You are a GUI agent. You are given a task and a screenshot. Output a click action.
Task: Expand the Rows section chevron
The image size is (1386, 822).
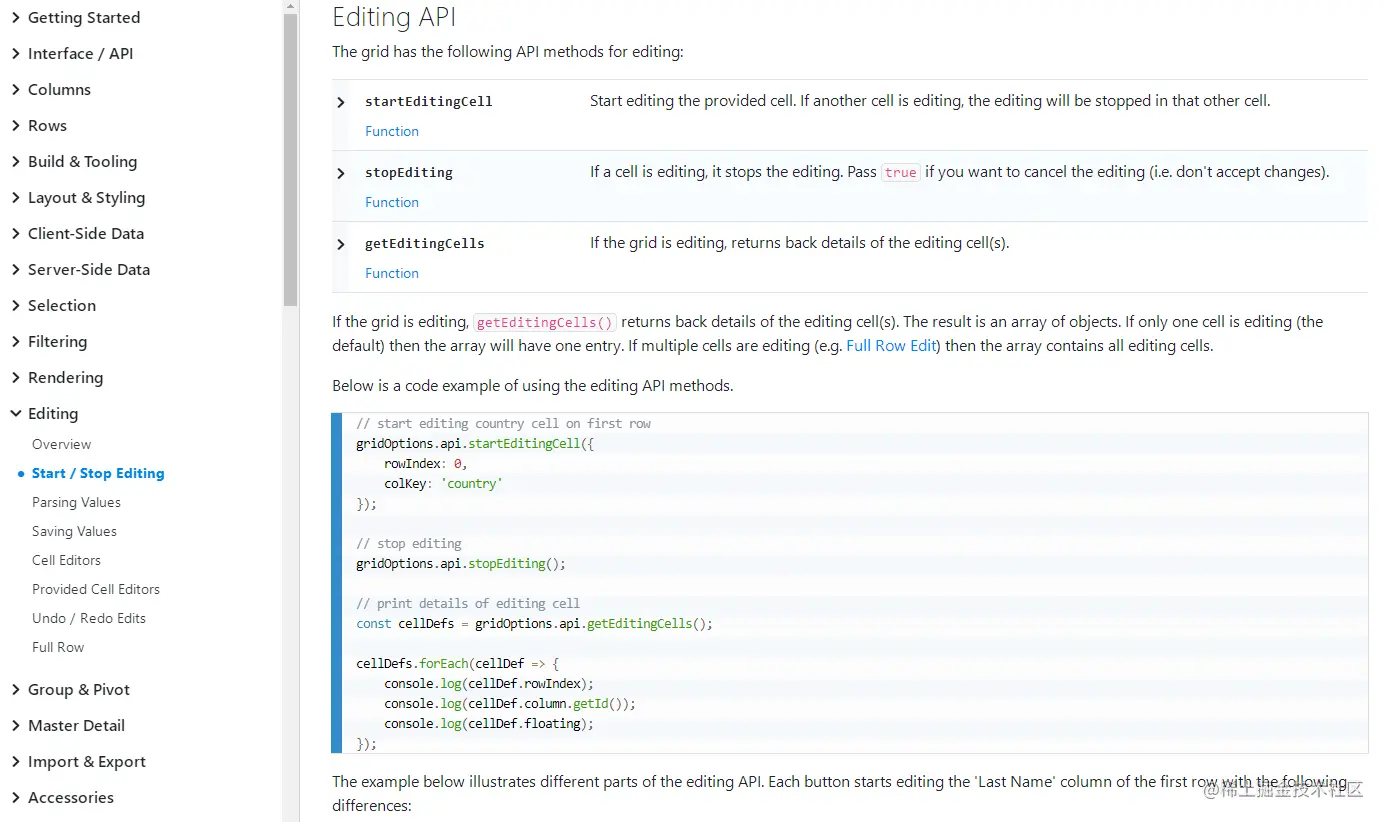tap(16, 126)
